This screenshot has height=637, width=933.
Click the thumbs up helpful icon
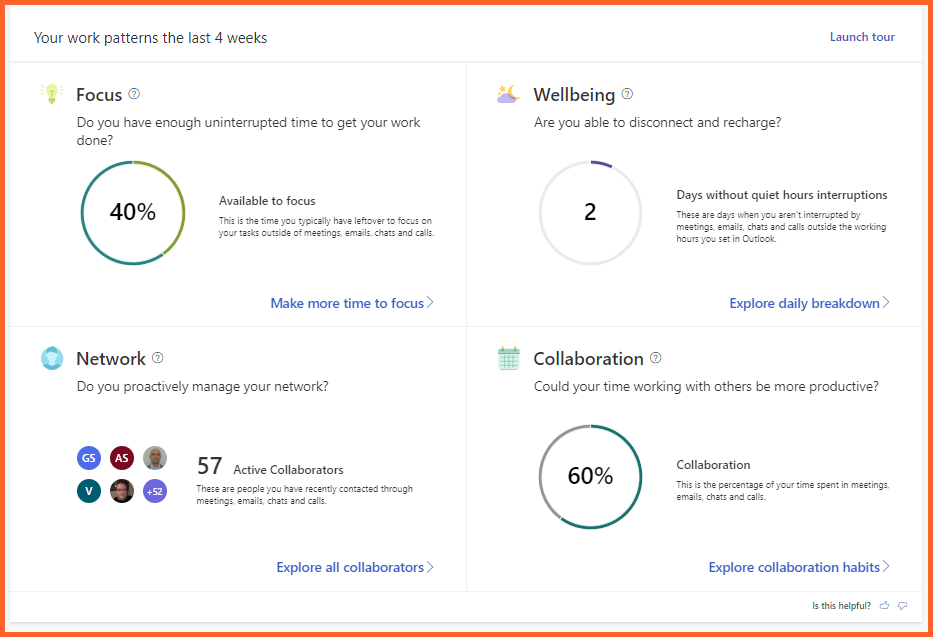coord(884,606)
